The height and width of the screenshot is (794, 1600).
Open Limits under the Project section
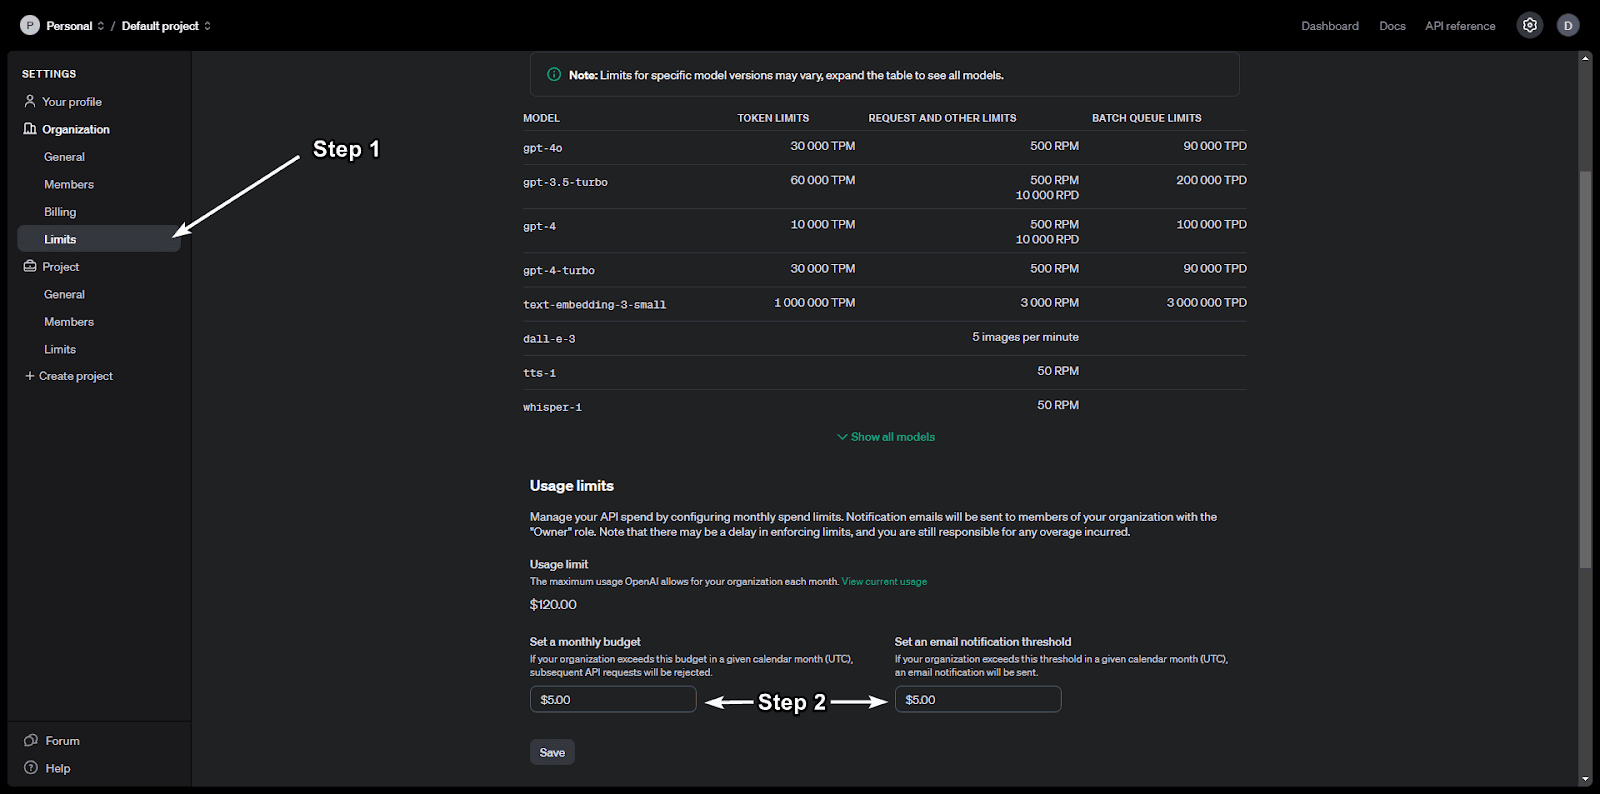[60, 349]
